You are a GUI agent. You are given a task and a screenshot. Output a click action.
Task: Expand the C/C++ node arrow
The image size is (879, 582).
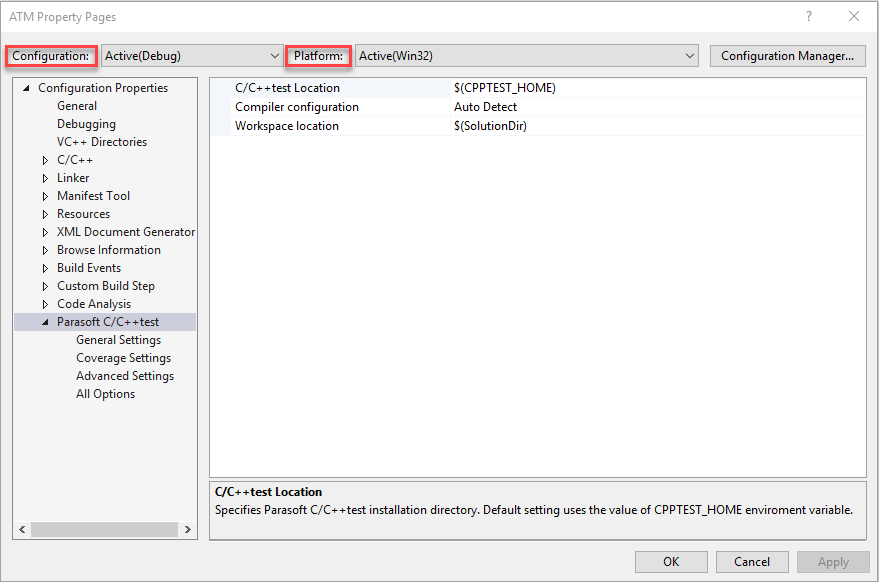[45, 160]
